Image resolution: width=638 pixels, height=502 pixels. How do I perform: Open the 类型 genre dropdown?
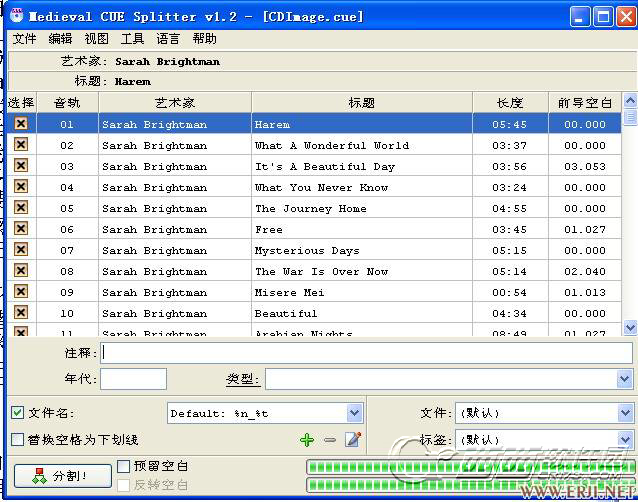point(625,379)
